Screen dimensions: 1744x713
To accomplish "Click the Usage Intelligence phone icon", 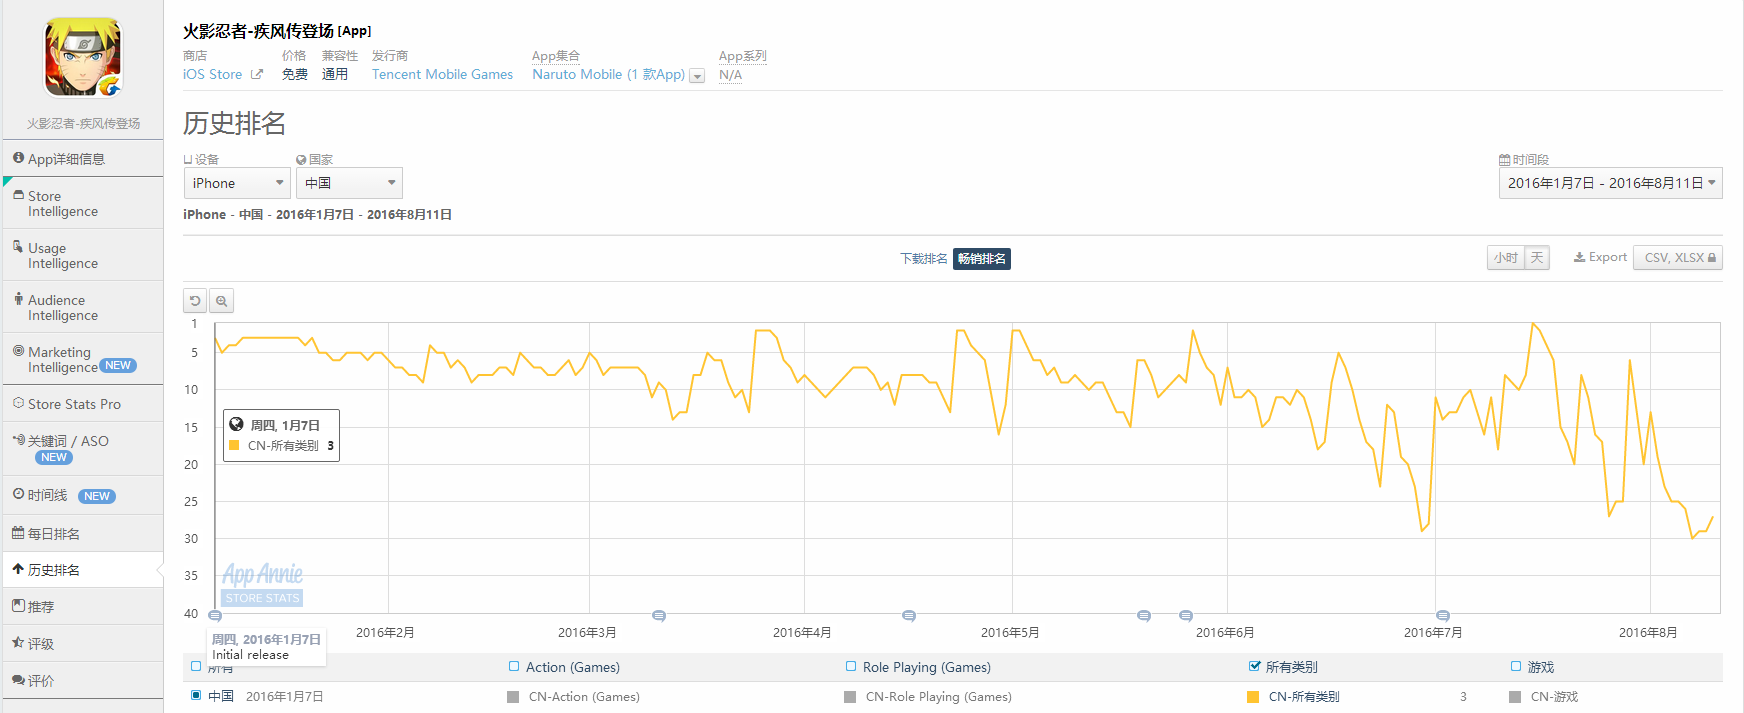I will (18, 246).
